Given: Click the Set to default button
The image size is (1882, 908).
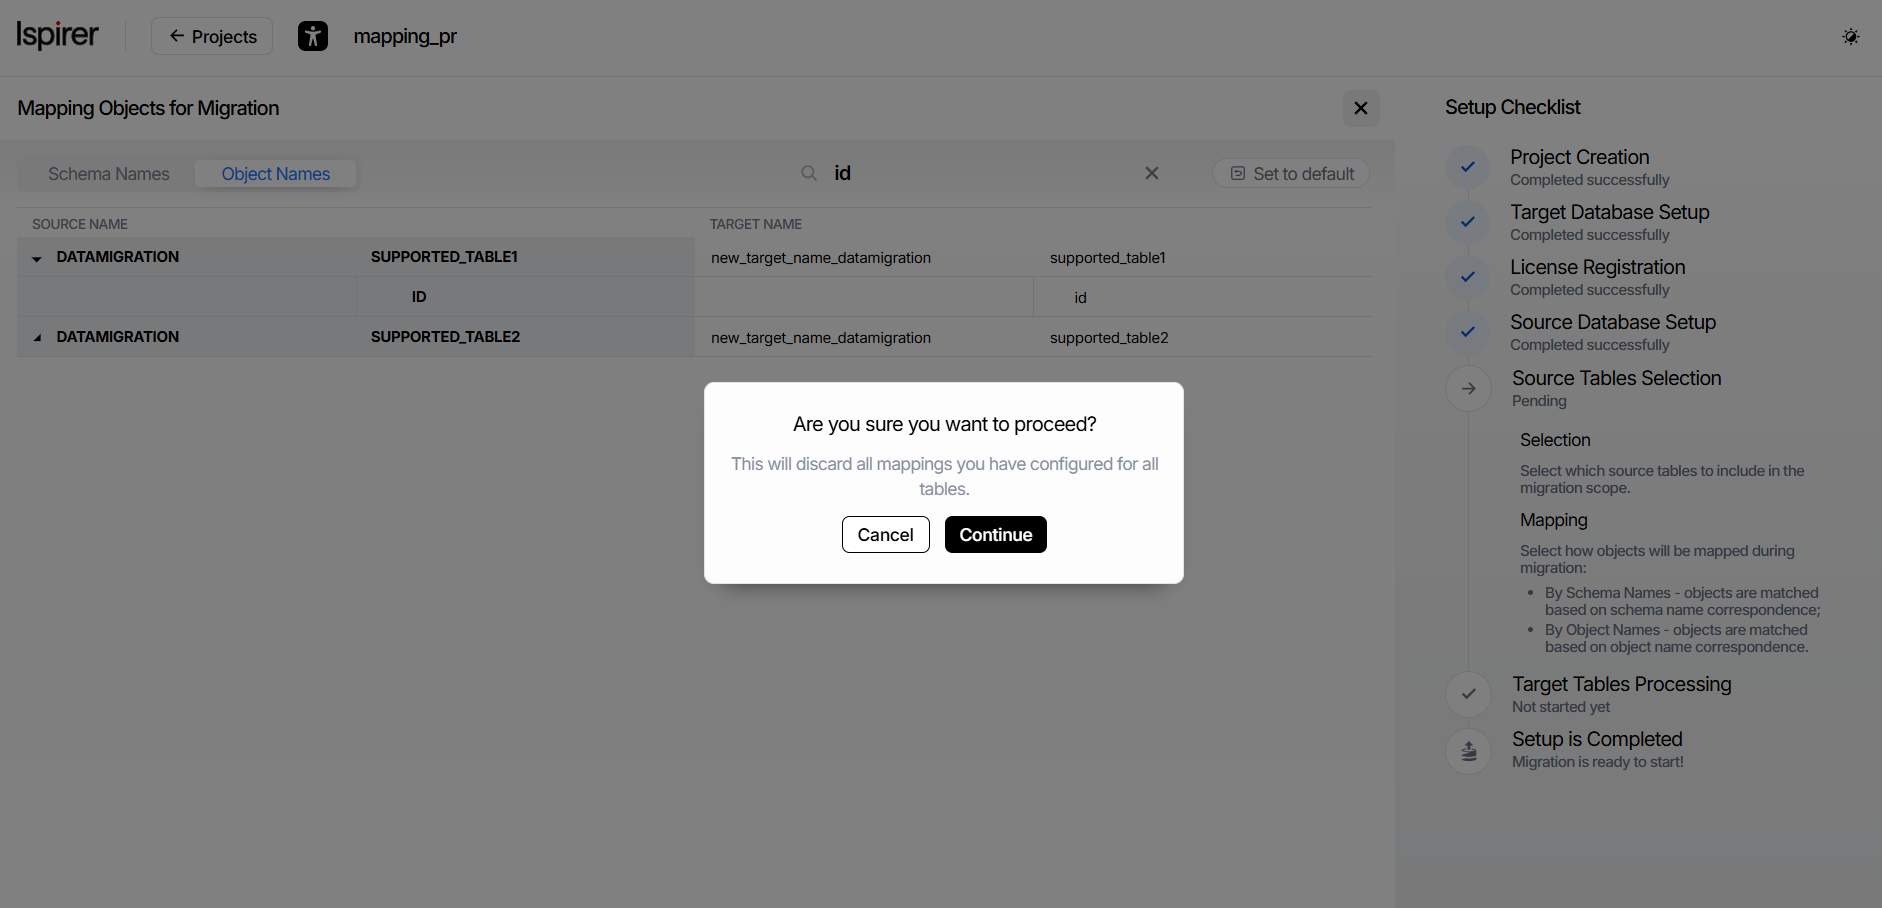Looking at the screenshot, I should (x=1291, y=174).
